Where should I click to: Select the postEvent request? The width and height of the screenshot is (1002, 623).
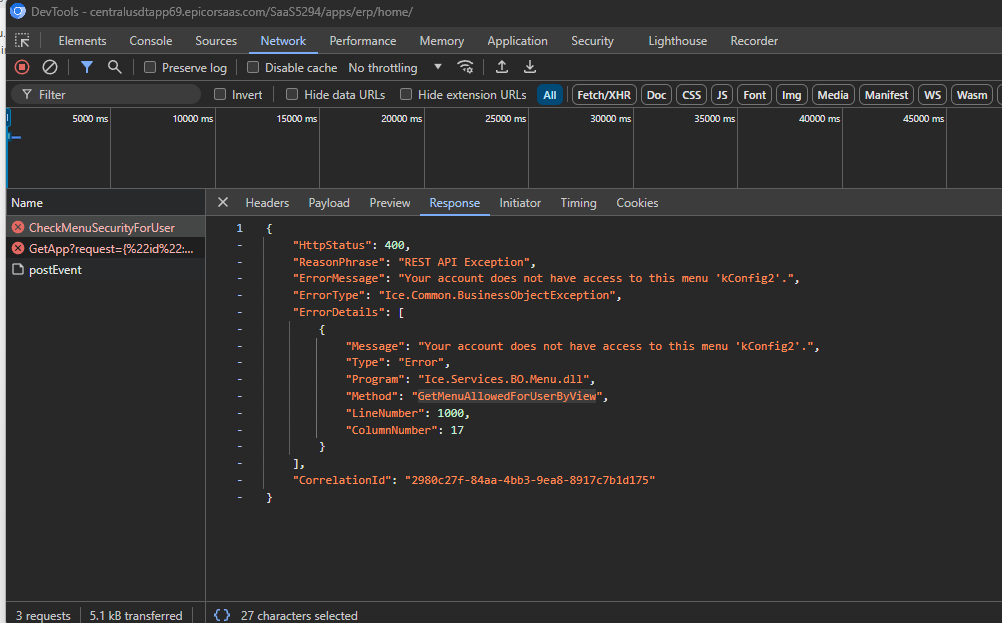pyautogui.click(x=55, y=270)
